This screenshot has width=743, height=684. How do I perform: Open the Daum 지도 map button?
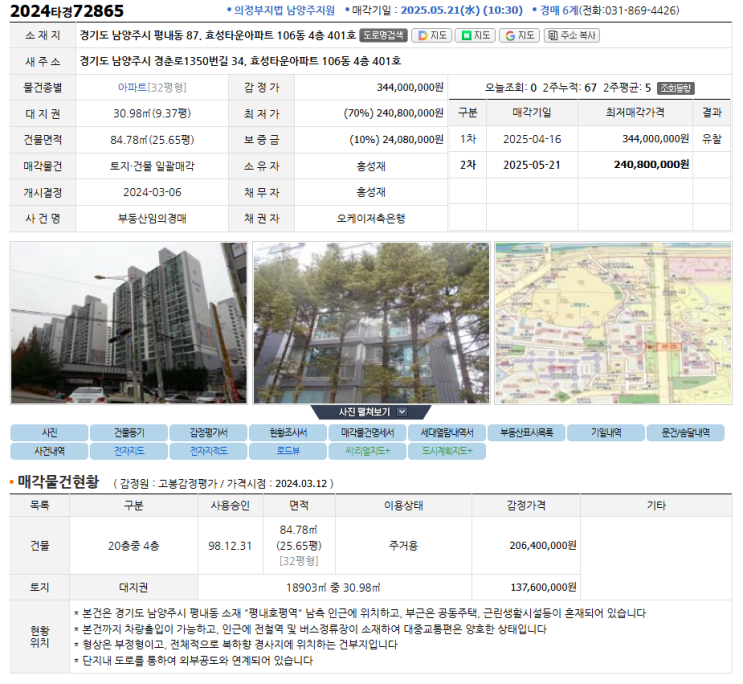click(432, 36)
